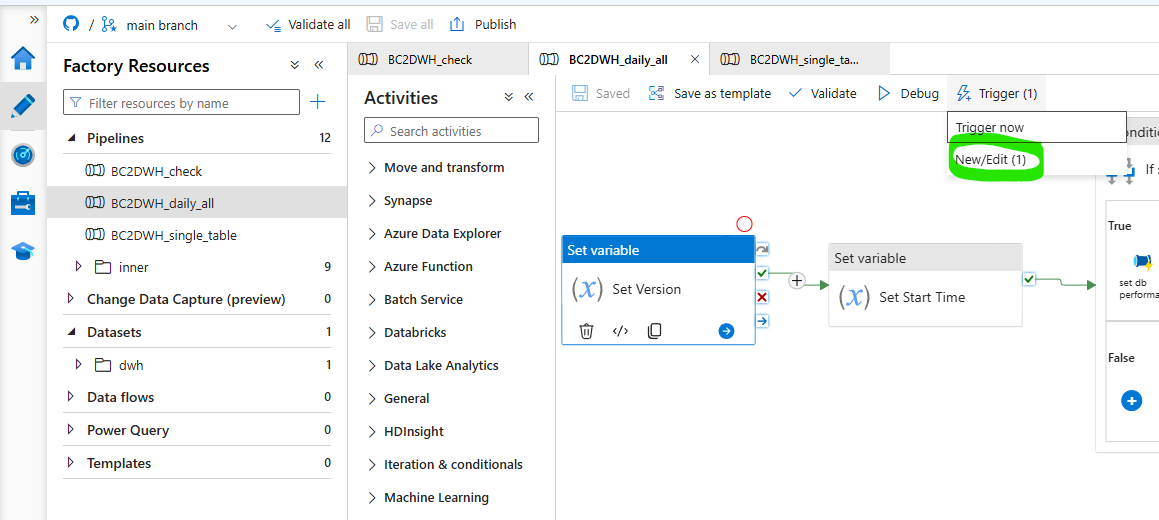Image resolution: width=1159 pixels, height=520 pixels.
Task: Select the Author pencil icon in sidebar
Action: click(23, 106)
